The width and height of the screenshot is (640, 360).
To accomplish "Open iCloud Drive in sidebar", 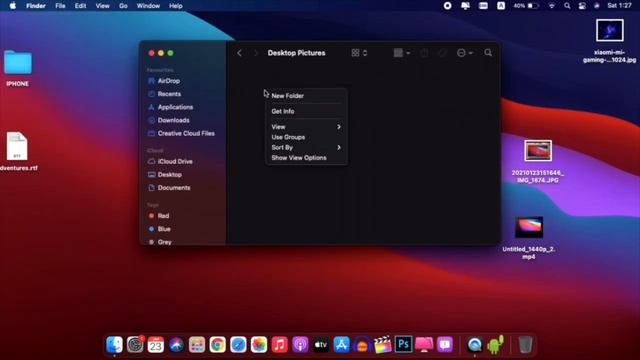I will coord(170,161).
